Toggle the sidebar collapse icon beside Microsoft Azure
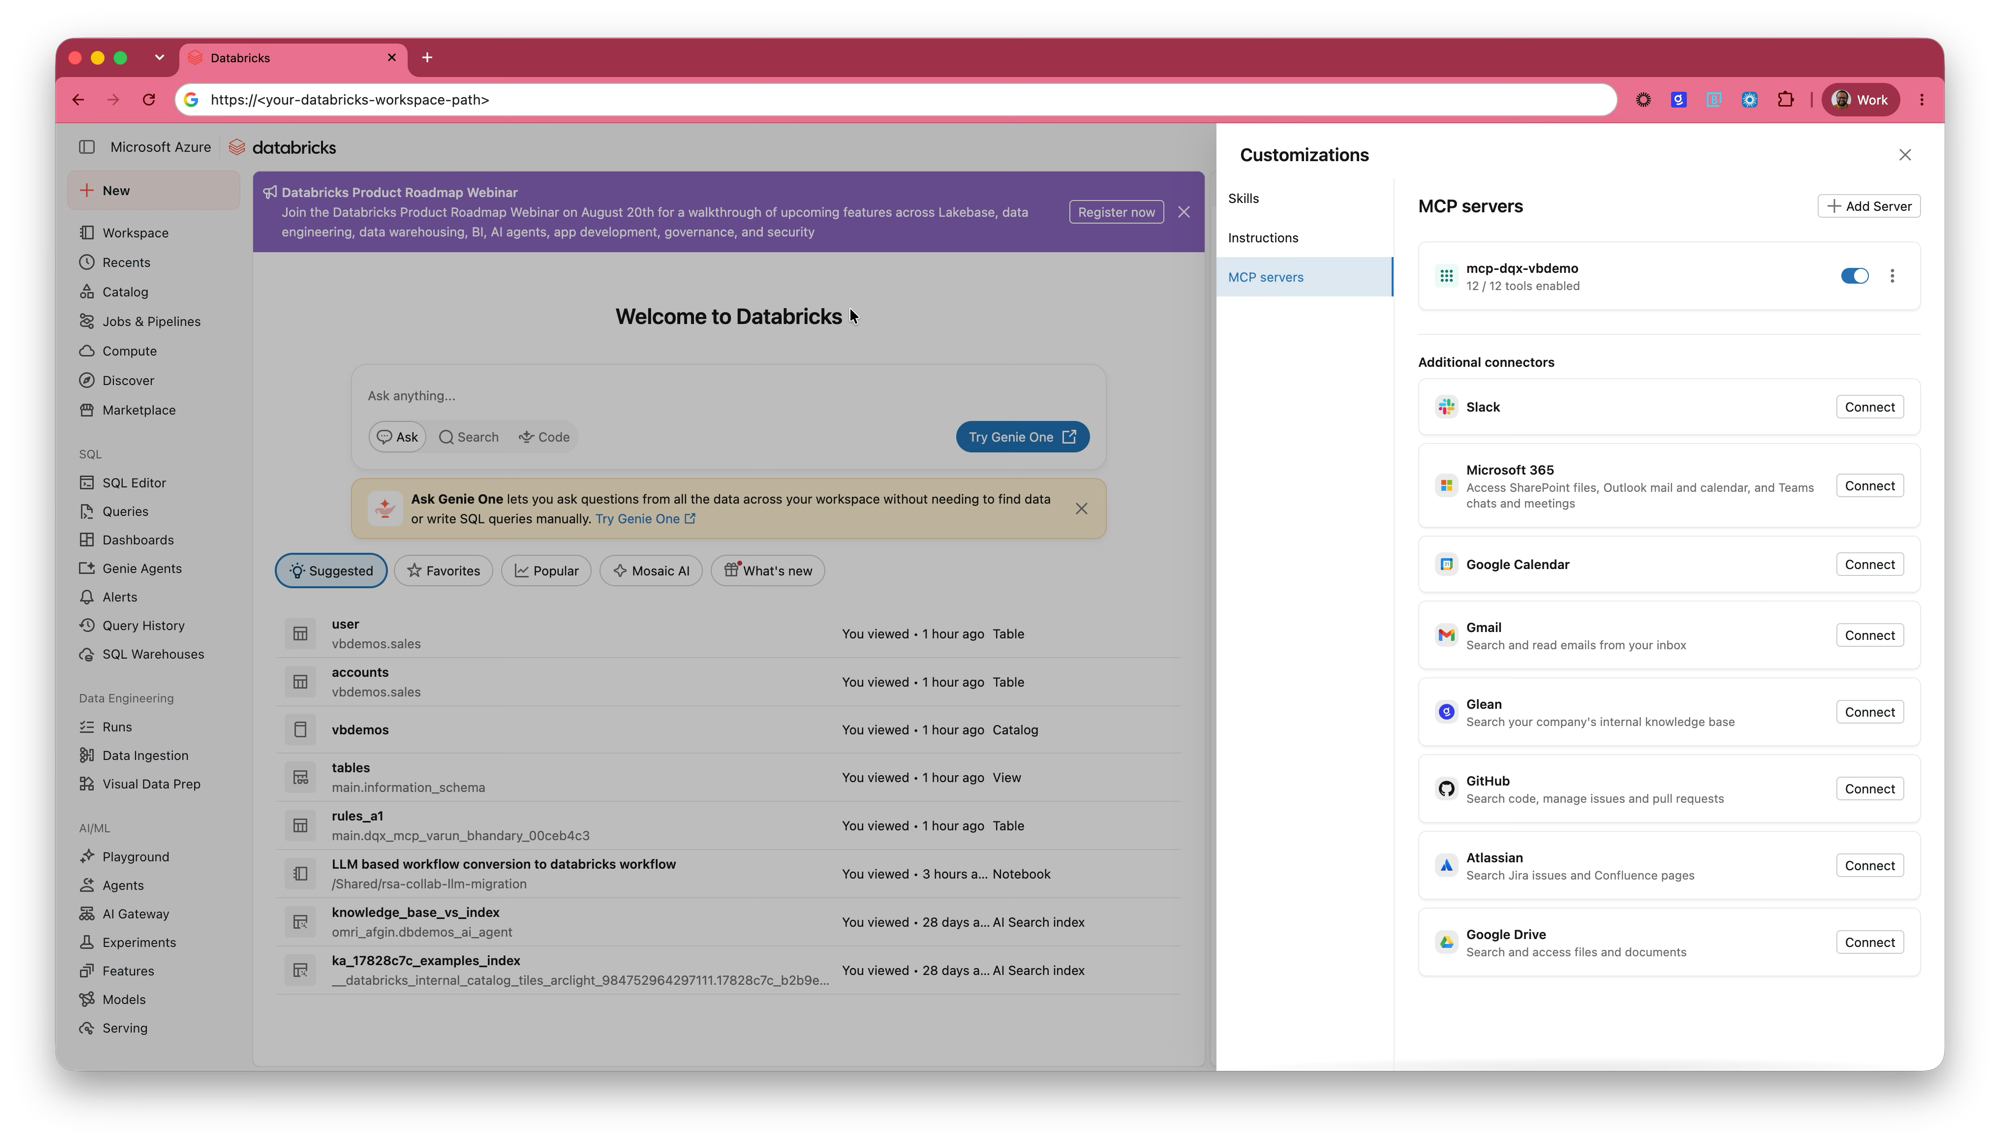This screenshot has width=2000, height=1144. click(87, 147)
